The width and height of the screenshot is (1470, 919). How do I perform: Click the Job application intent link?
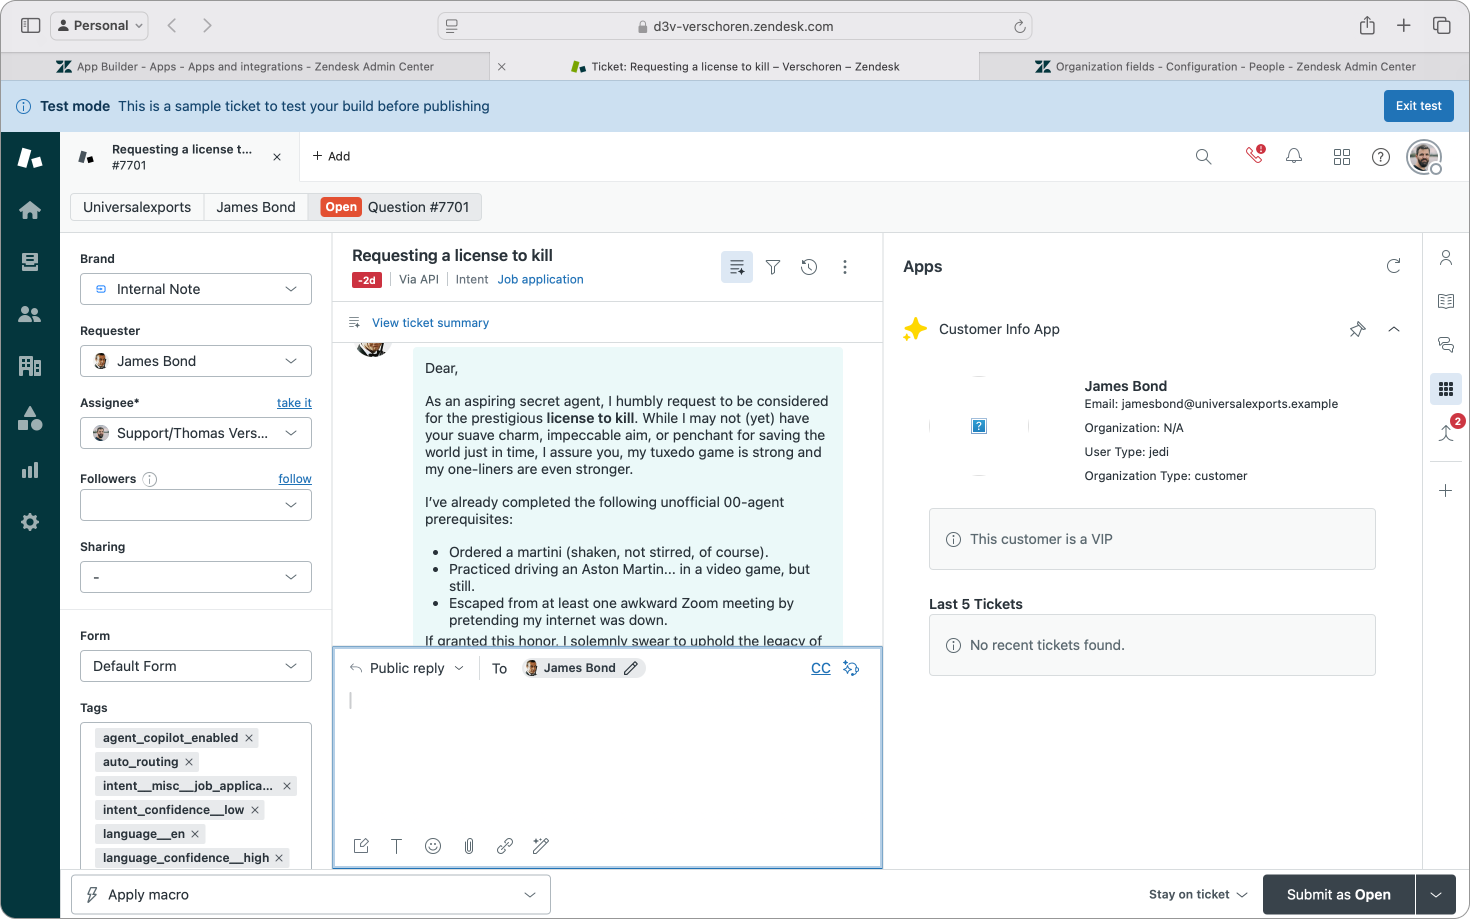(x=540, y=280)
